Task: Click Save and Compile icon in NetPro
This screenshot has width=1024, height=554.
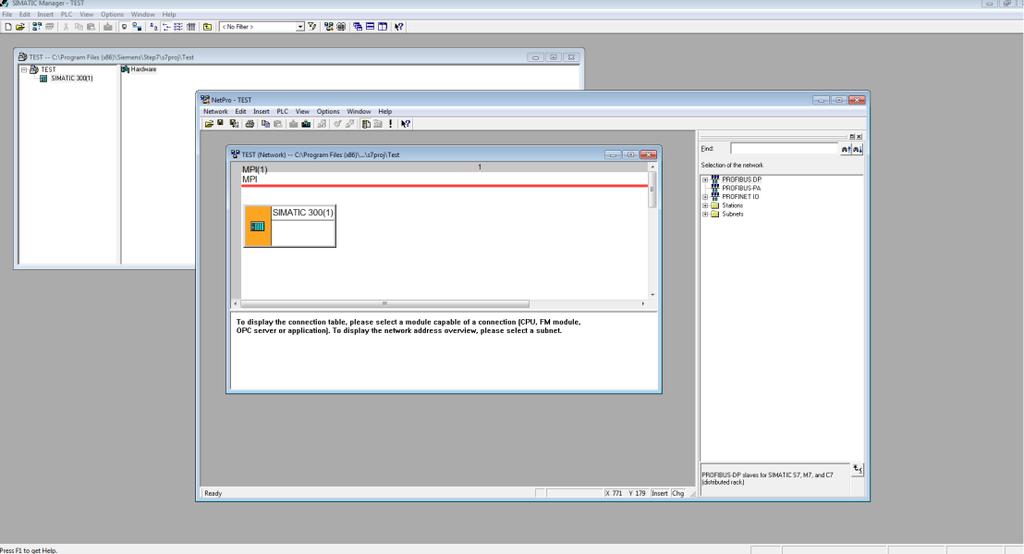Action: pyautogui.click(x=234, y=123)
